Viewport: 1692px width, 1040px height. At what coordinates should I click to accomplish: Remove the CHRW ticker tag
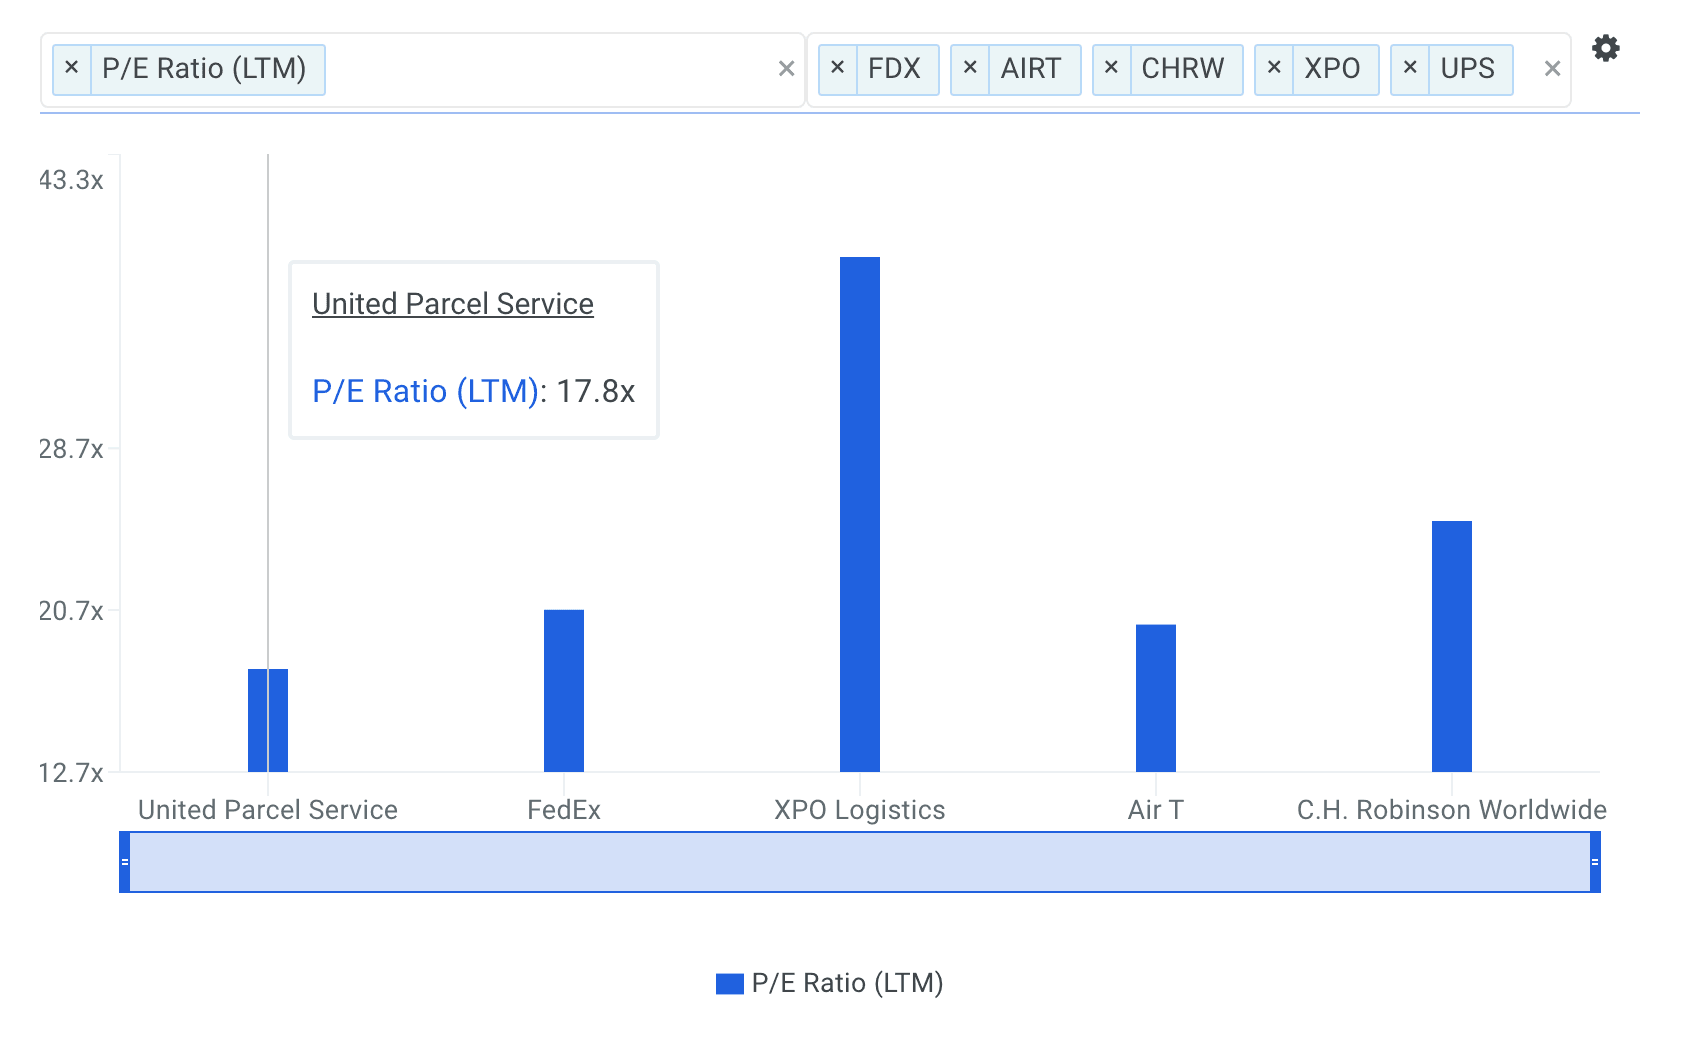(x=1110, y=68)
